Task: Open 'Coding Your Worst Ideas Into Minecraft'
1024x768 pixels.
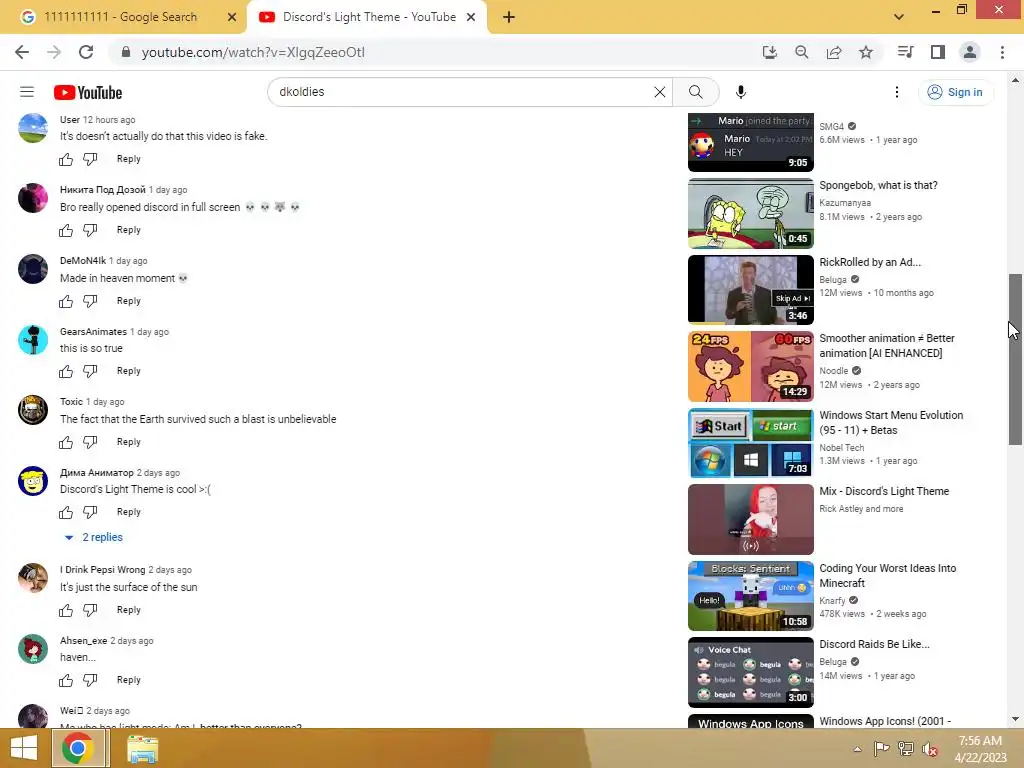Action: [888, 575]
